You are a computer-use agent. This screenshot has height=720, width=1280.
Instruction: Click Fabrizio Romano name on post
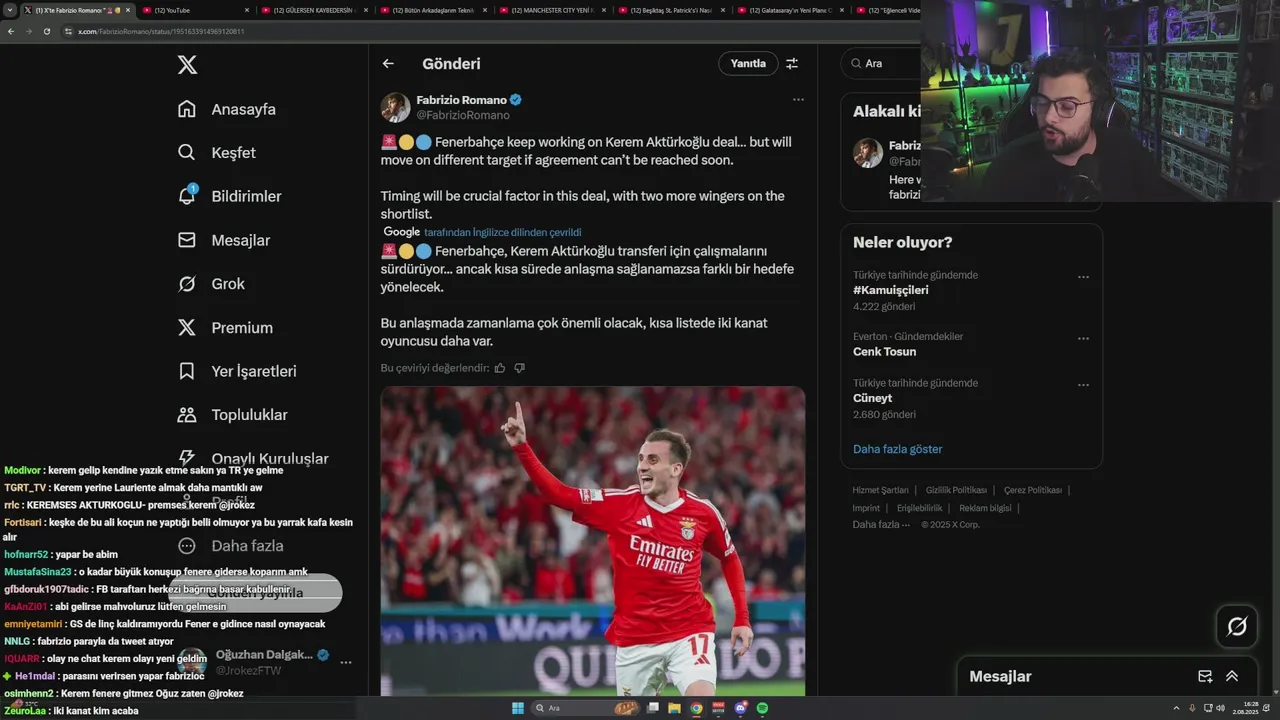tap(462, 100)
